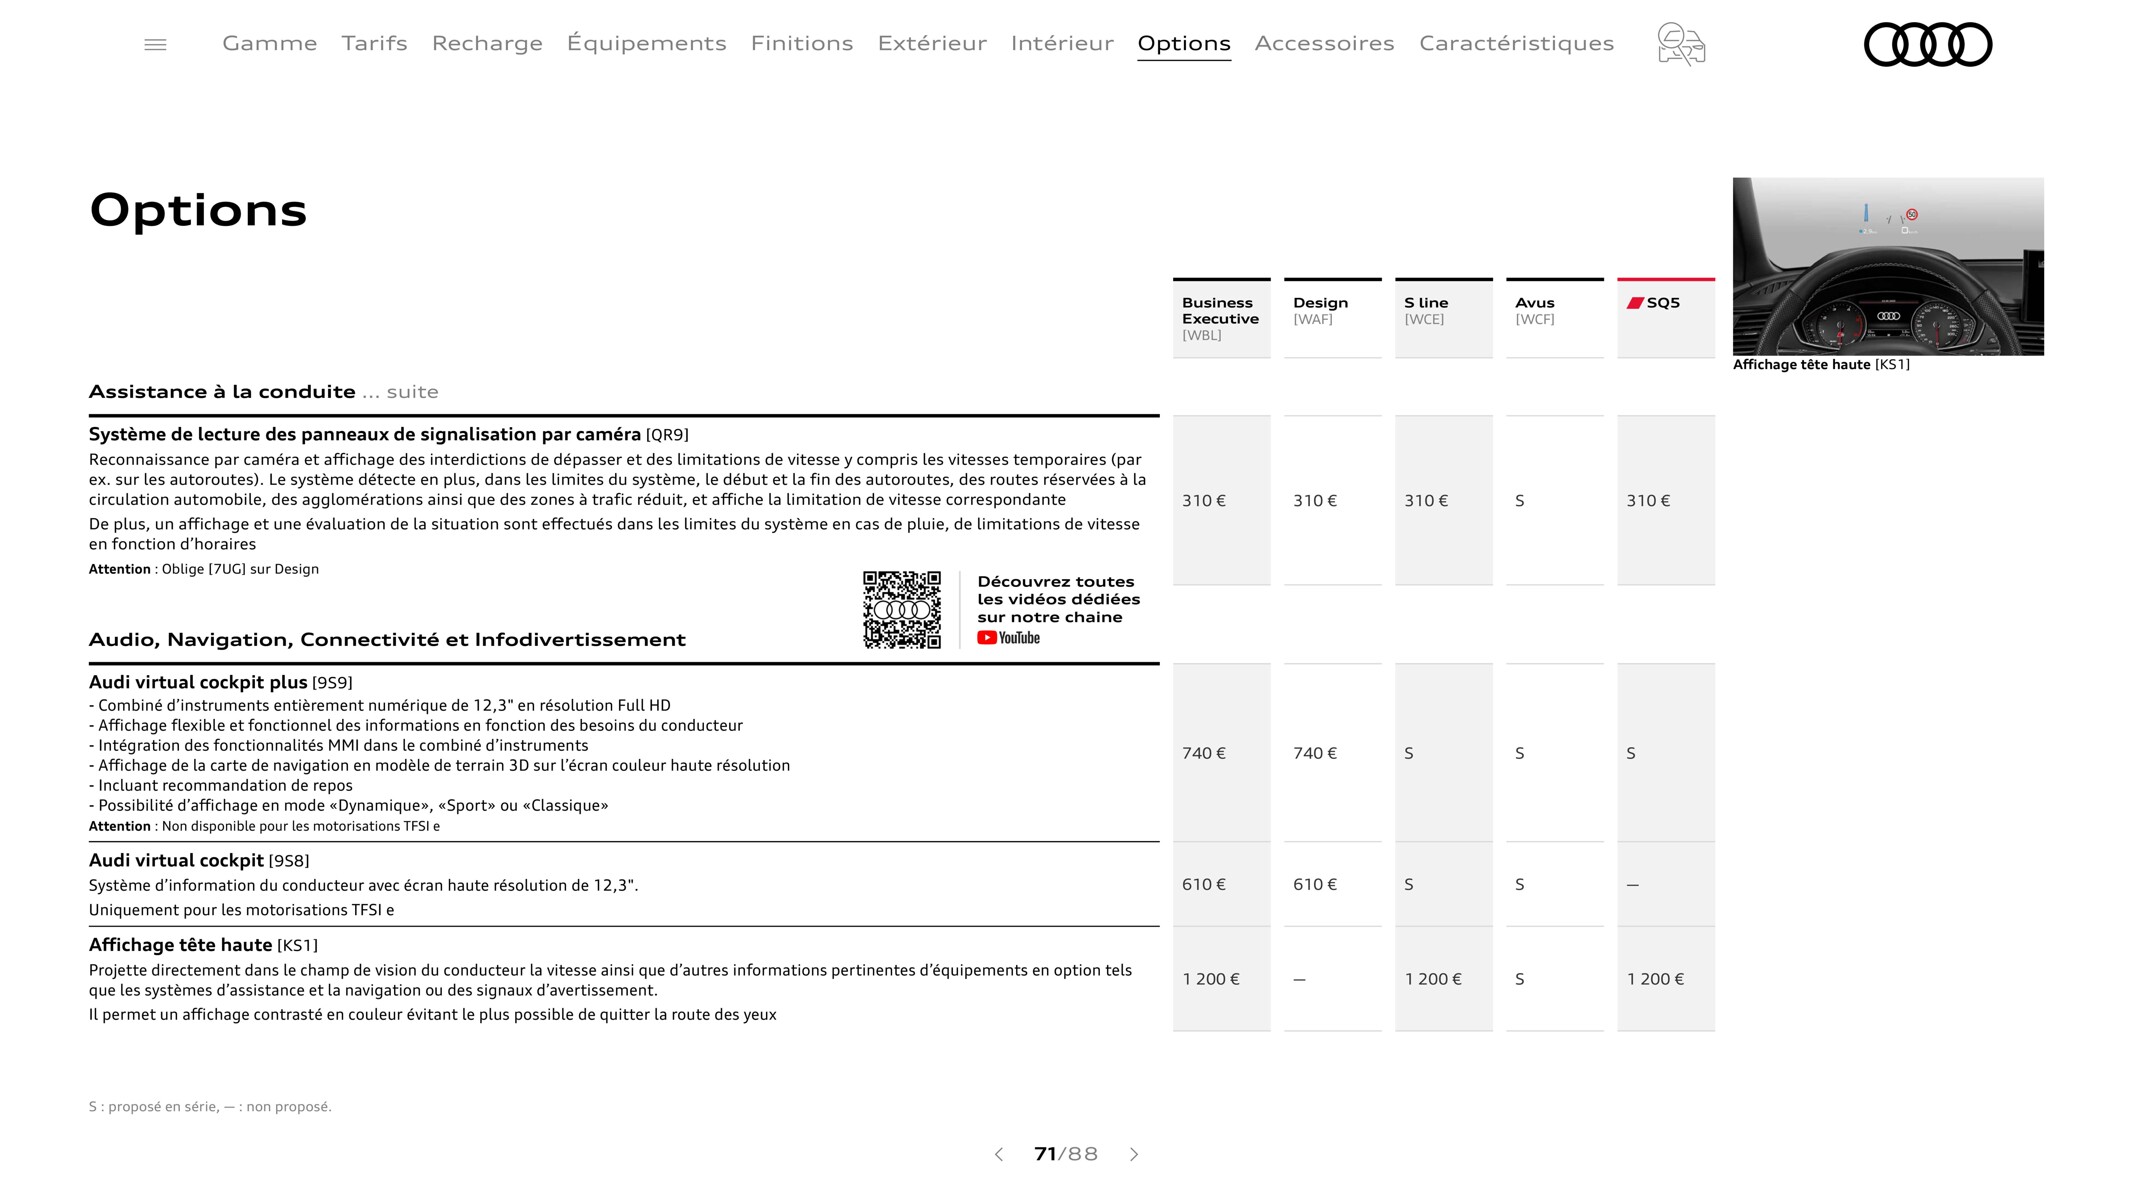Screen dimensions: 2133x1200
Task: Click the legend 'S : proposé en série'
Action: [153, 1106]
